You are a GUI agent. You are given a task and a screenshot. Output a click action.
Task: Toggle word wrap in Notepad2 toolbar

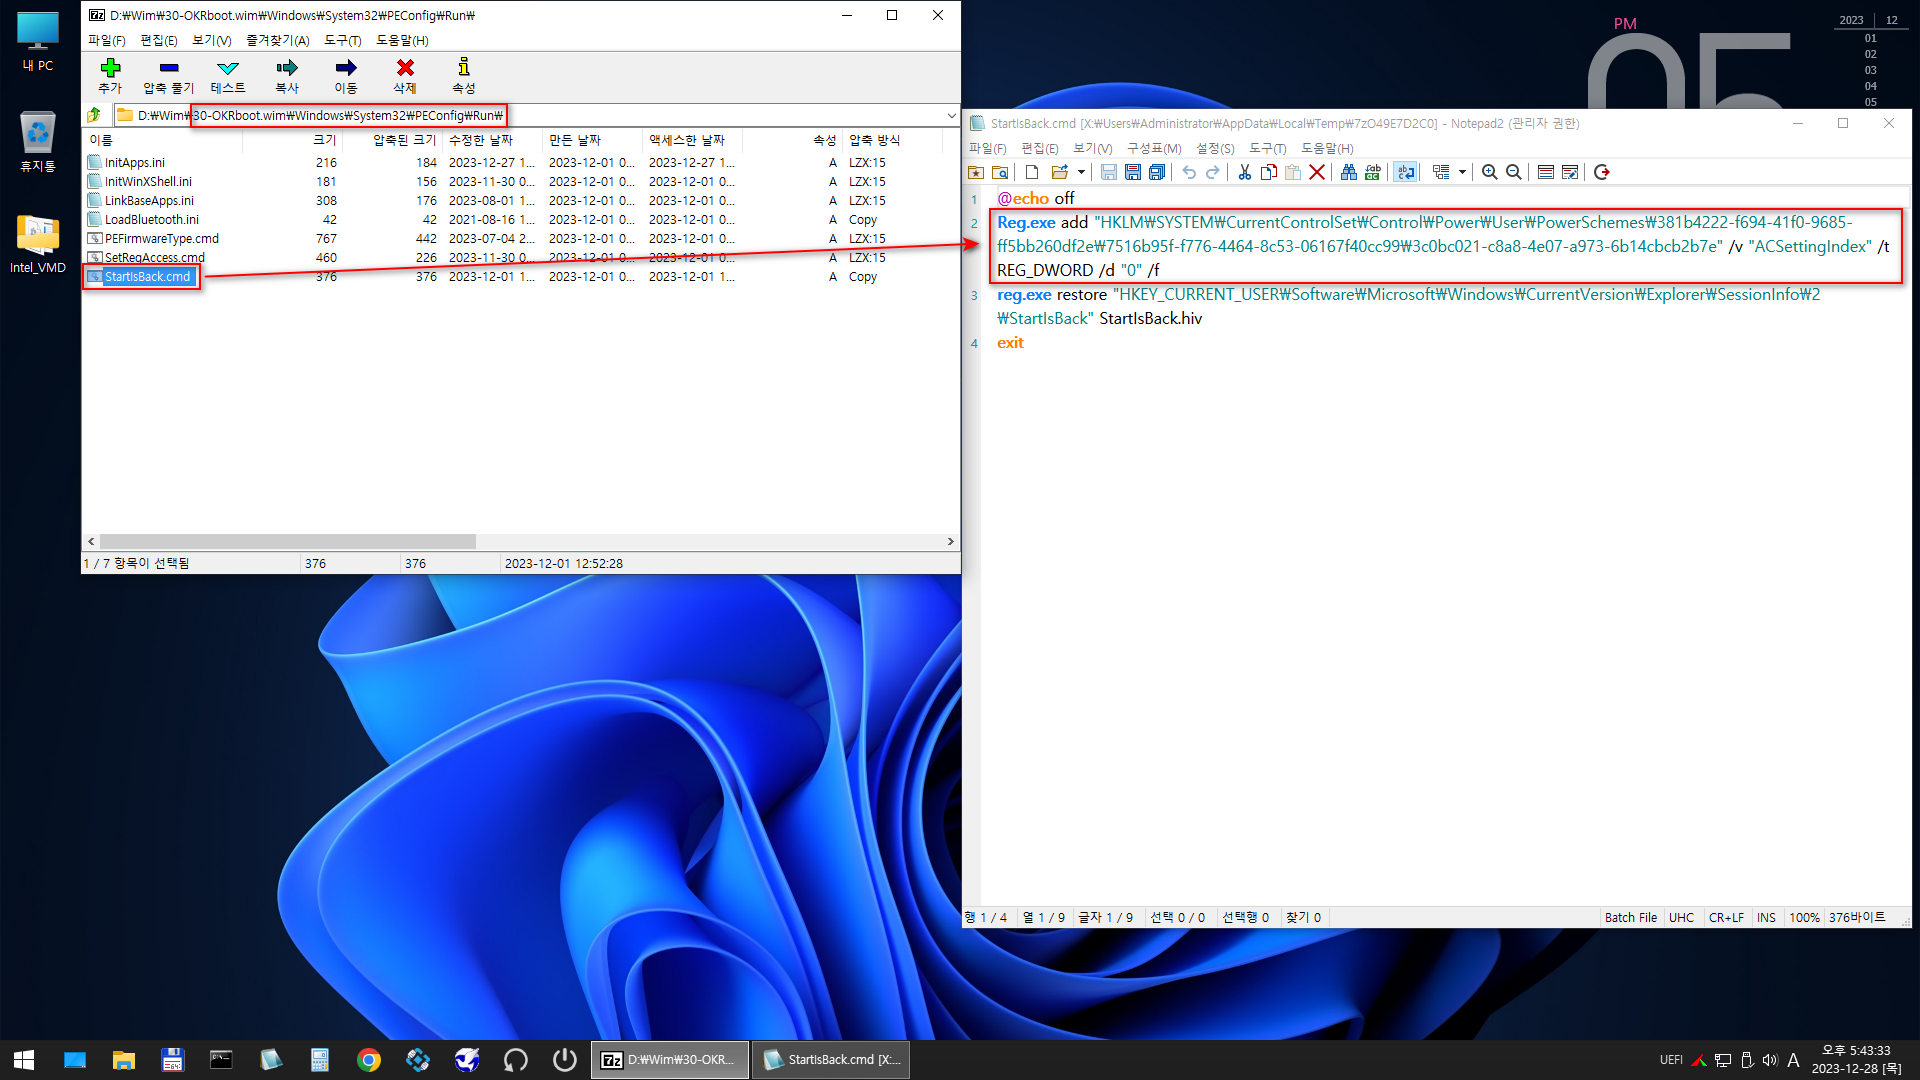click(1406, 172)
